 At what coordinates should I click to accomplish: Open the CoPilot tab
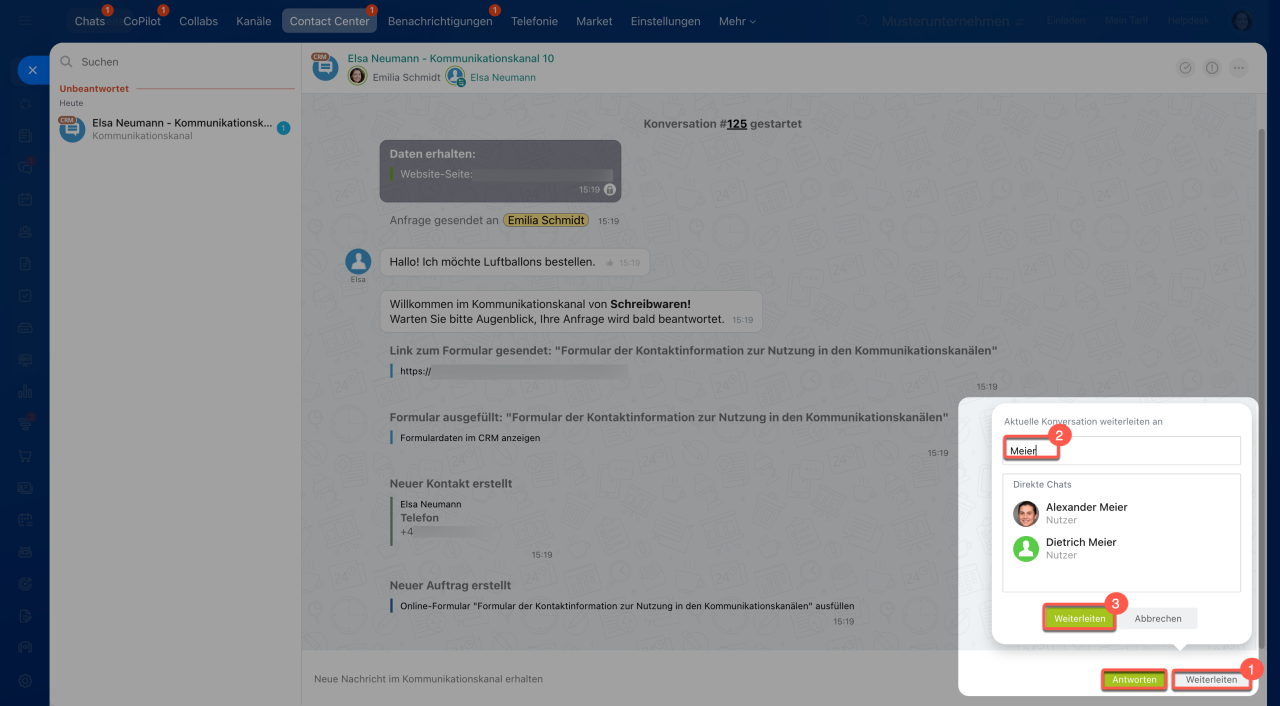142,21
